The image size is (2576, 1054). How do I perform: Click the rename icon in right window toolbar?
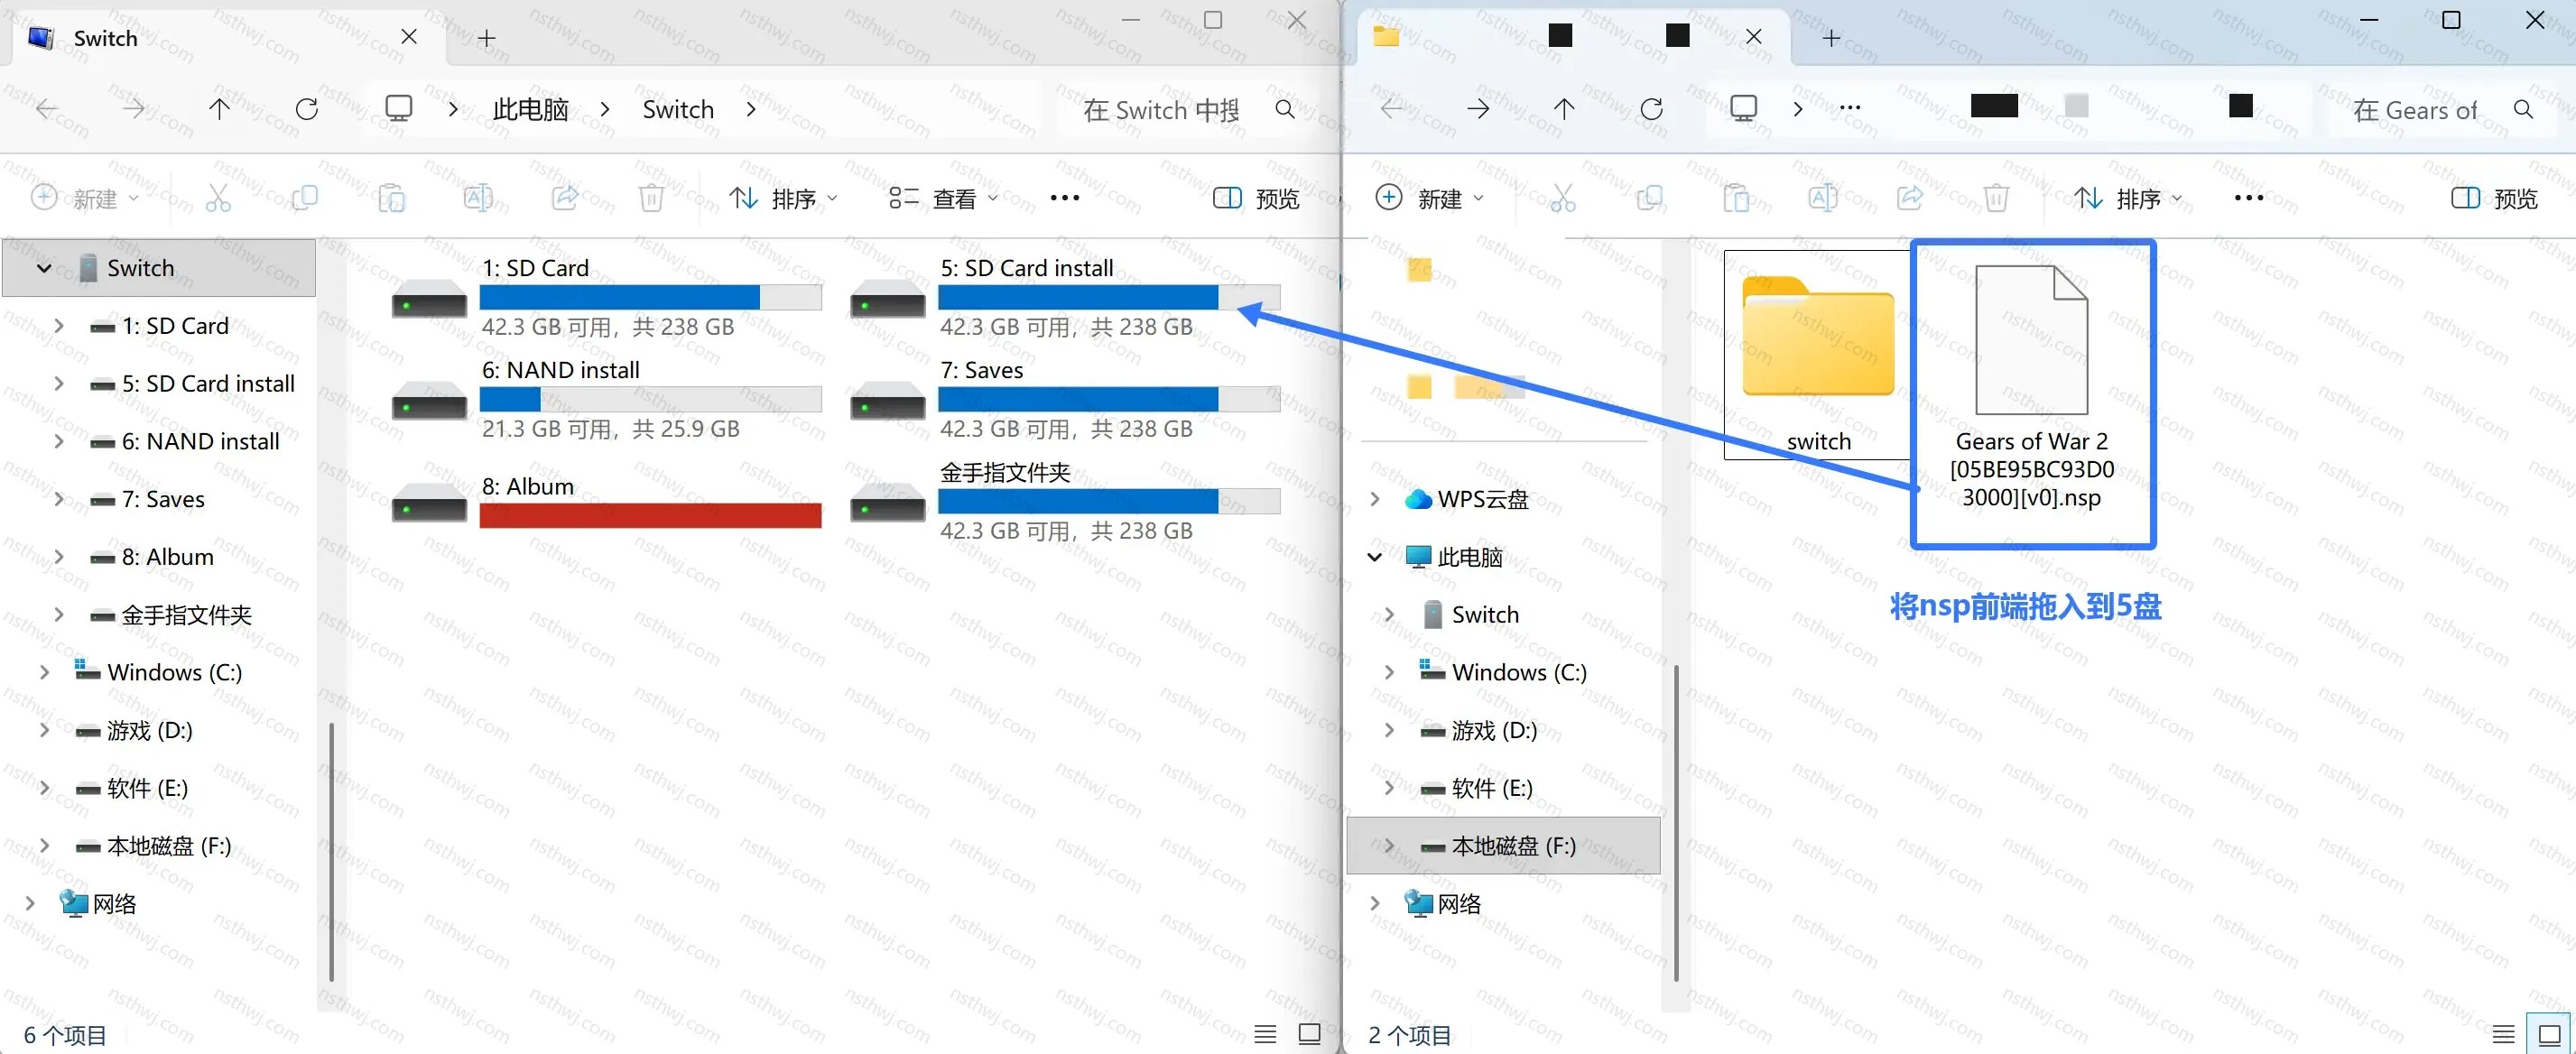pyautogui.click(x=1823, y=198)
